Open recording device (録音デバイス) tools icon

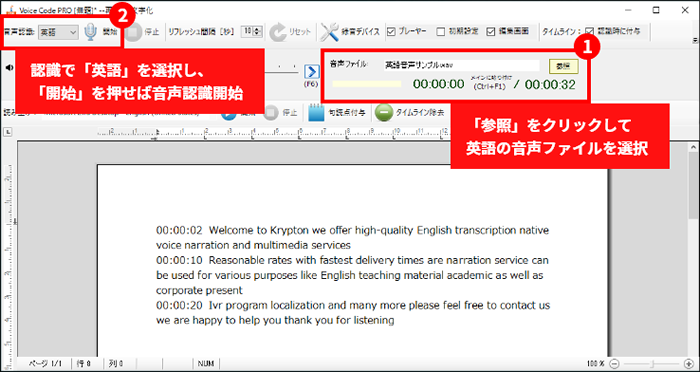tap(329, 32)
